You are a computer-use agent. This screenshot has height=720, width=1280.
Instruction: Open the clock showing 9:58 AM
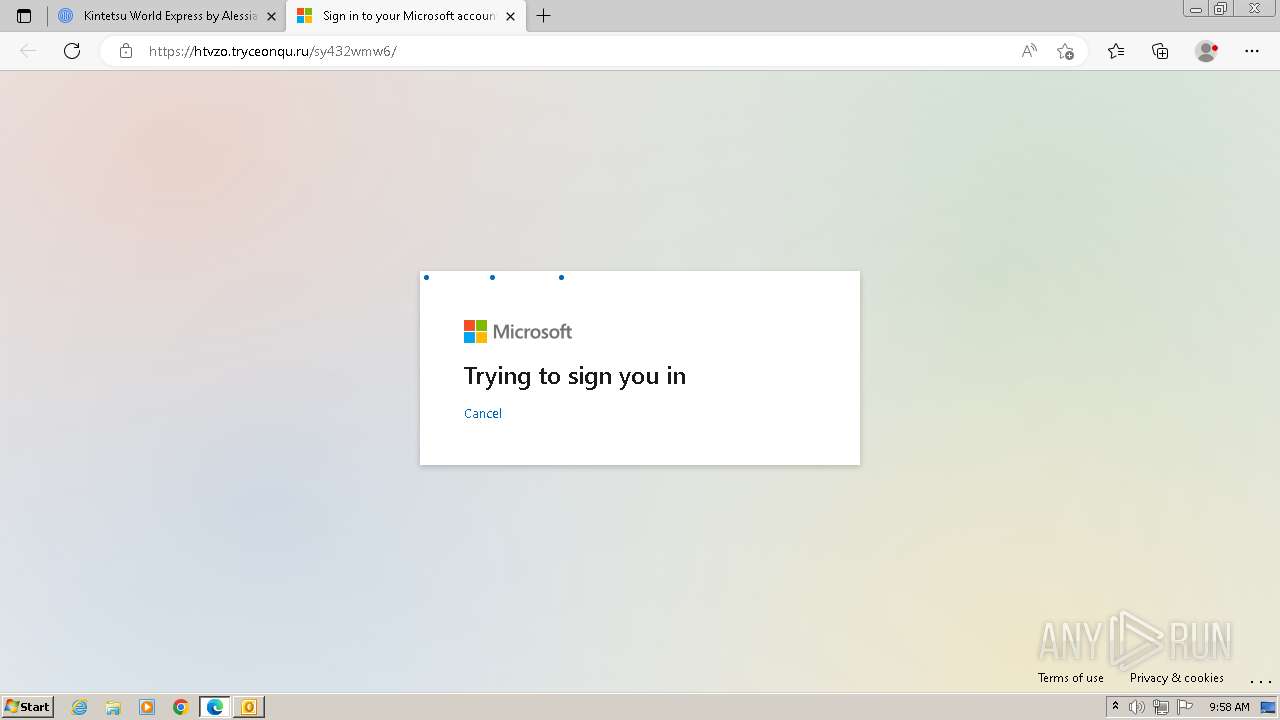point(1229,707)
